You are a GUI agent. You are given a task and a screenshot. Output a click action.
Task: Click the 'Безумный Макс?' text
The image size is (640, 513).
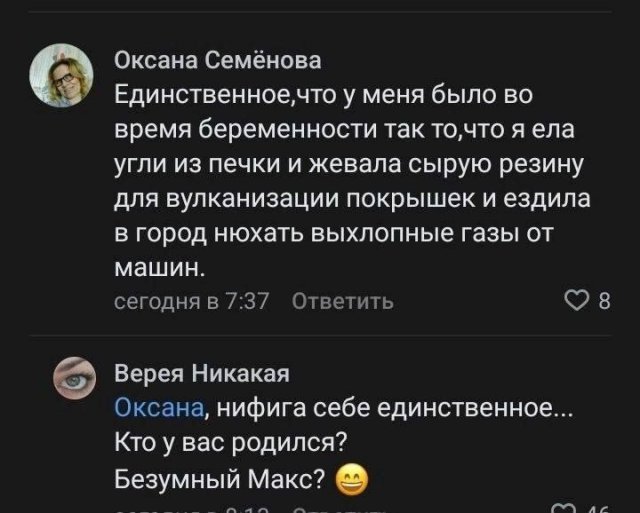click(221, 480)
